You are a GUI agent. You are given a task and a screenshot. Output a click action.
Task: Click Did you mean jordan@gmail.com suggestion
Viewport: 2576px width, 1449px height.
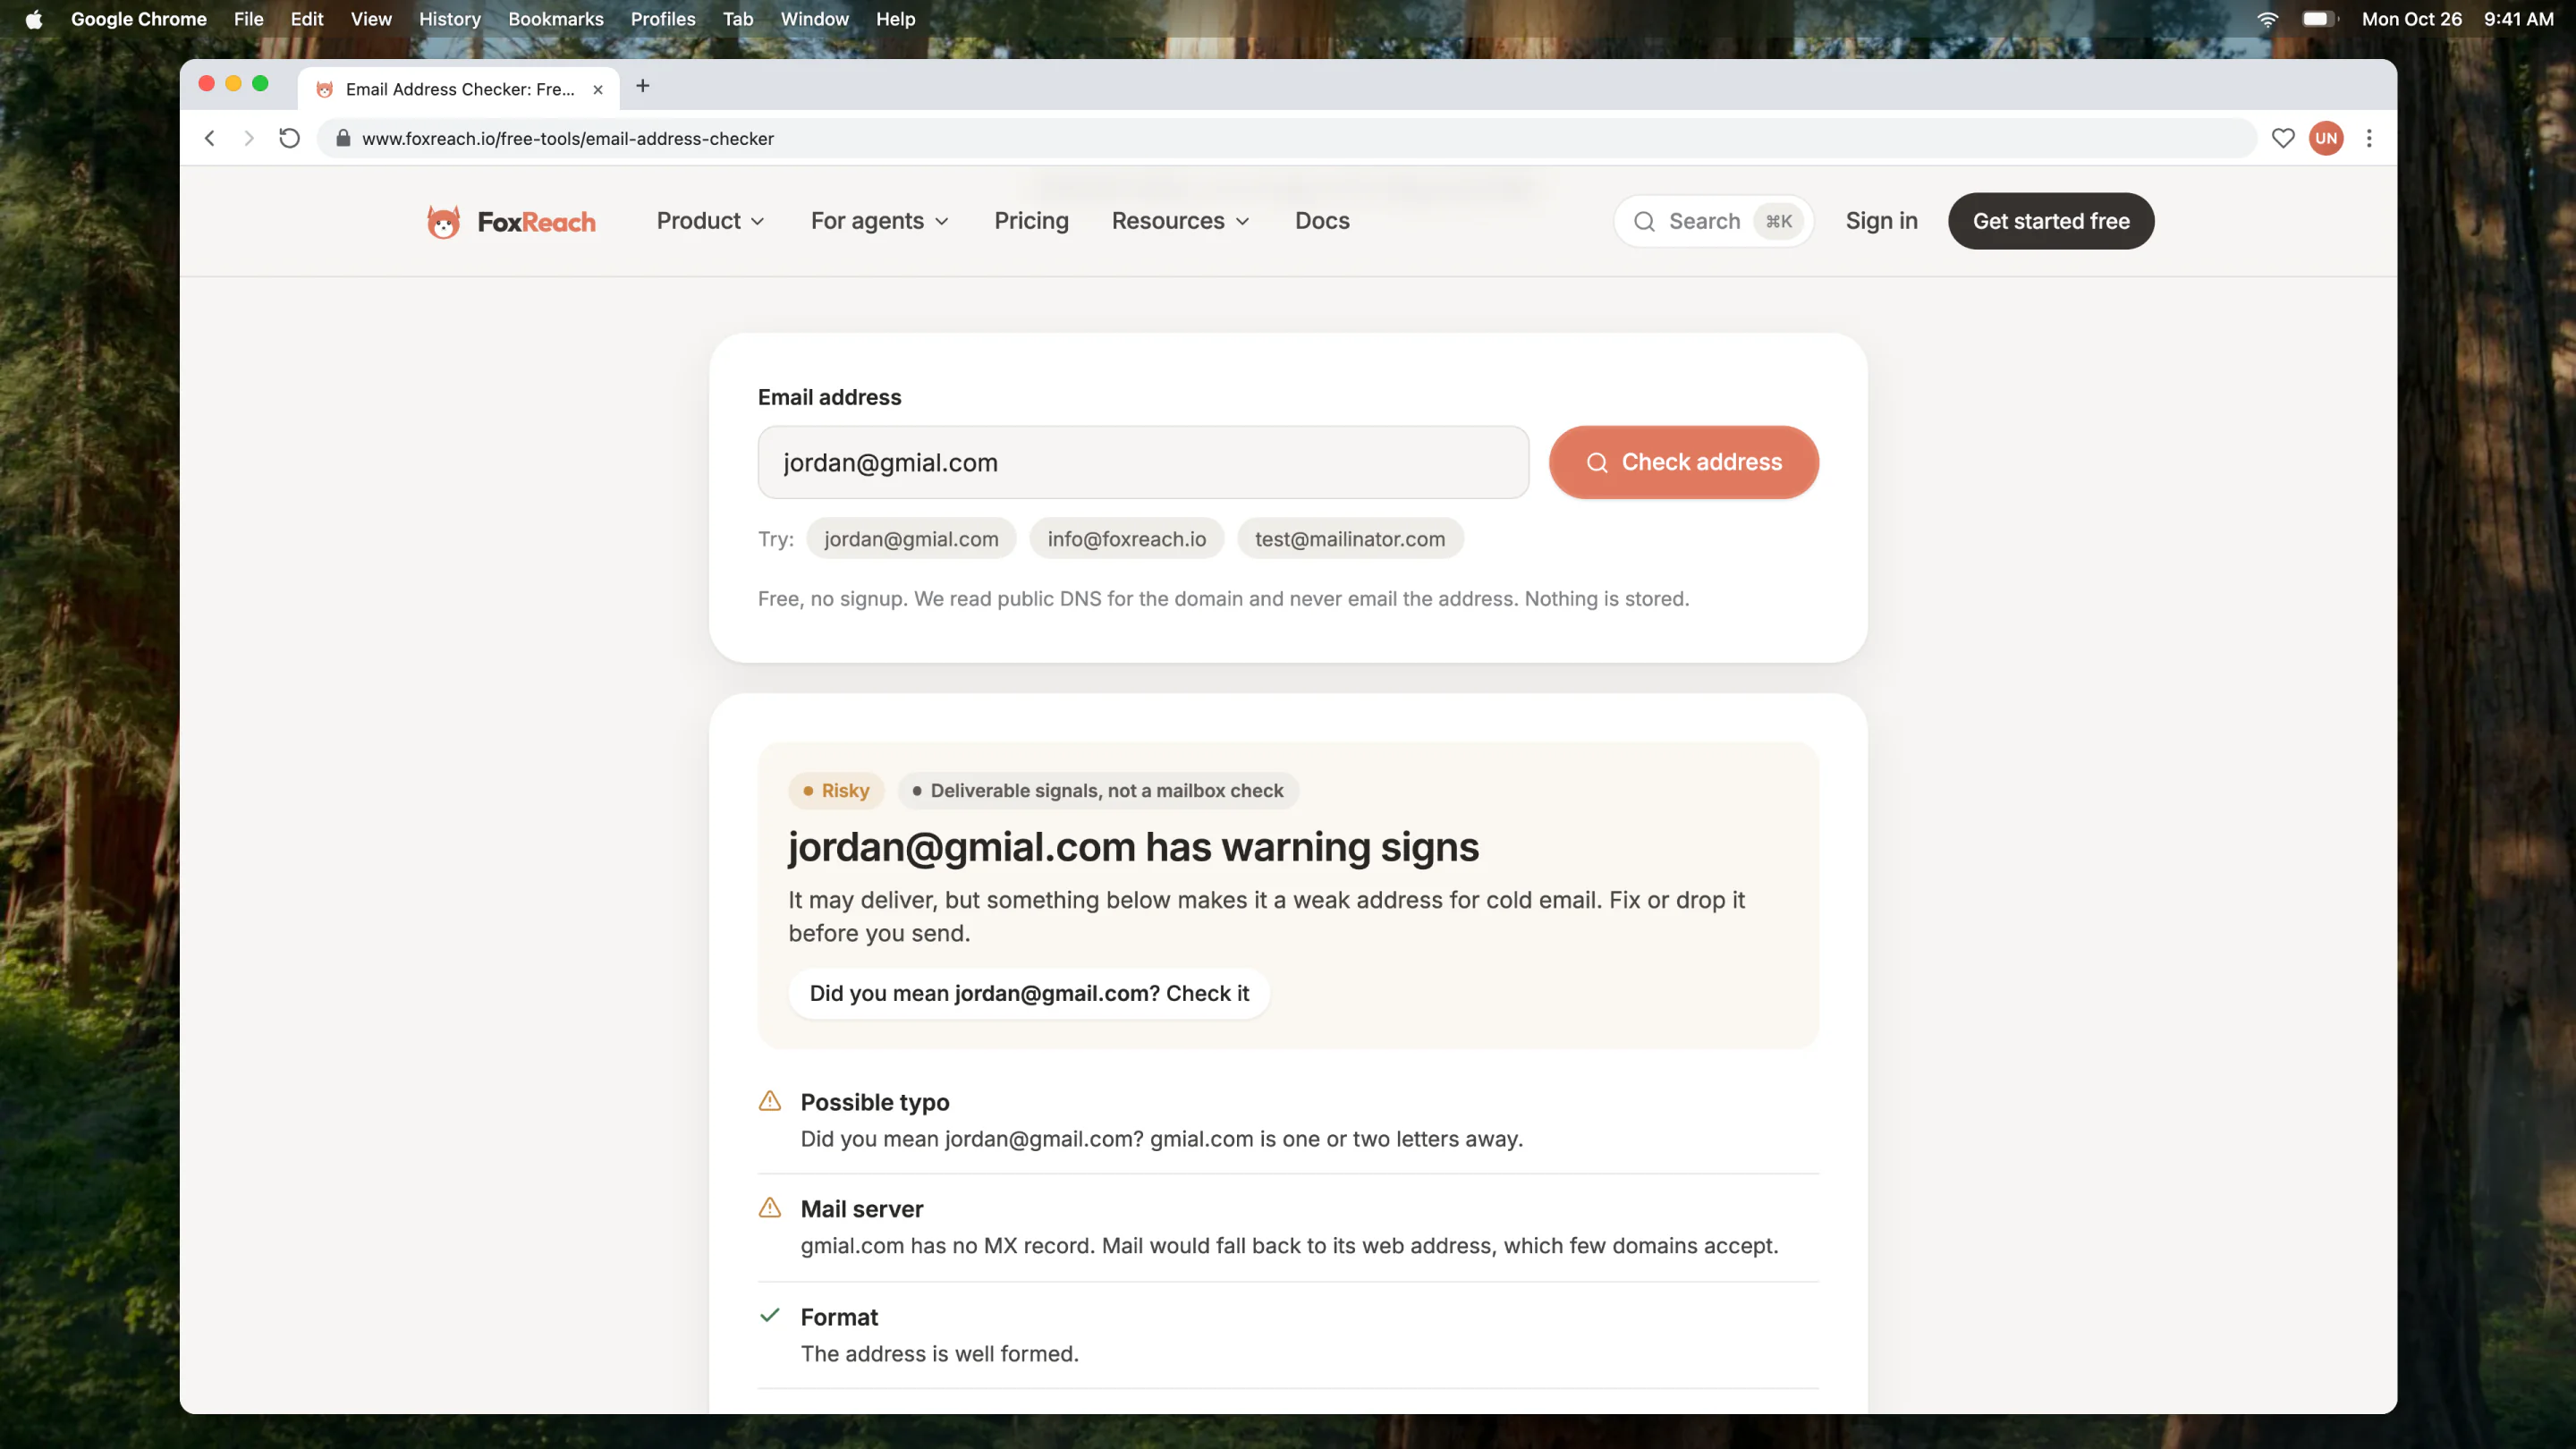[1029, 993]
